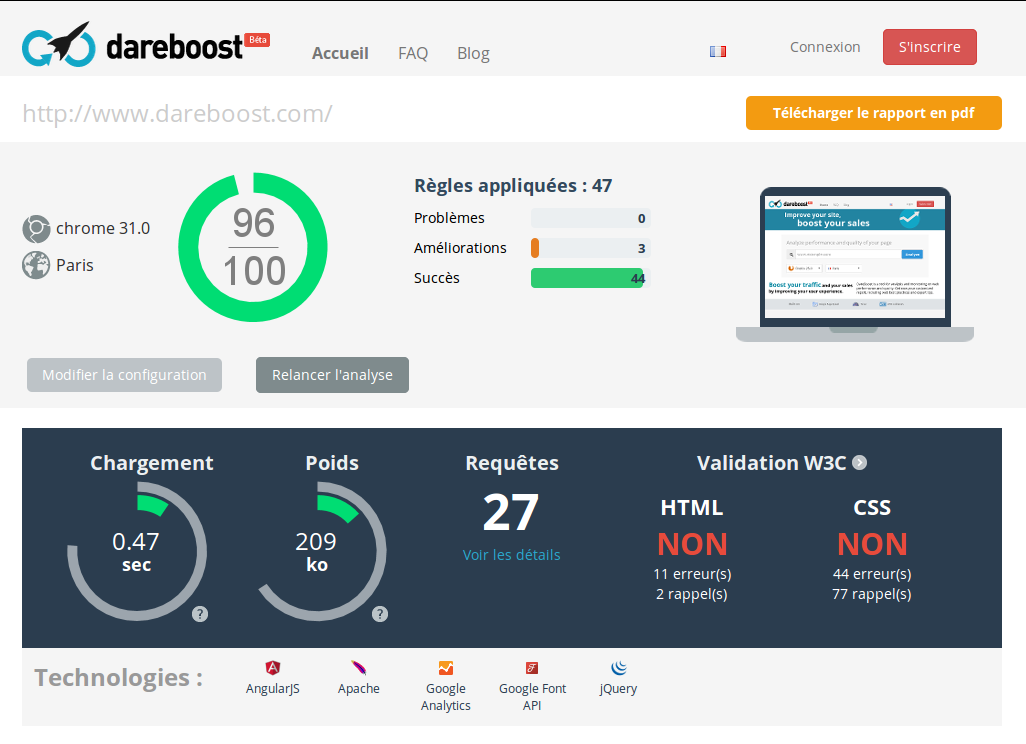Click the S'inscrire button
Screen dimensions: 1026x744
point(929,47)
